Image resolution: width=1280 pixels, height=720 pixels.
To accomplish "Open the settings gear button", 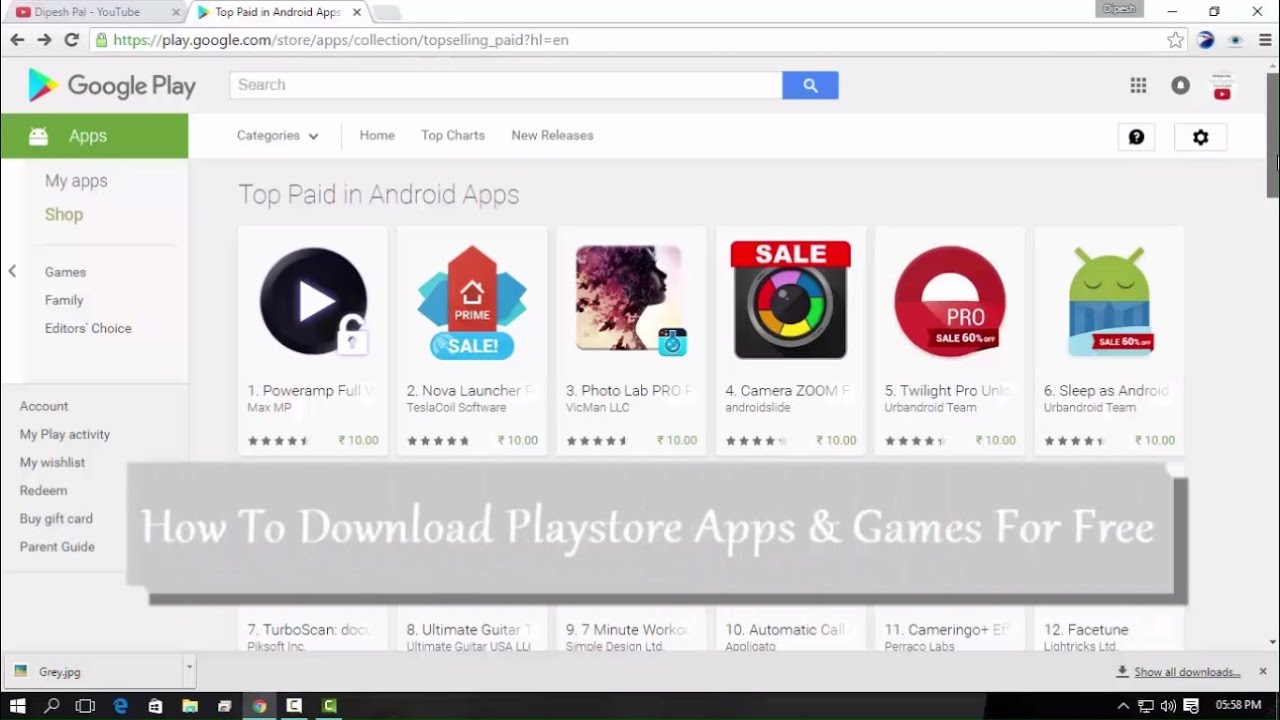I will (1200, 137).
